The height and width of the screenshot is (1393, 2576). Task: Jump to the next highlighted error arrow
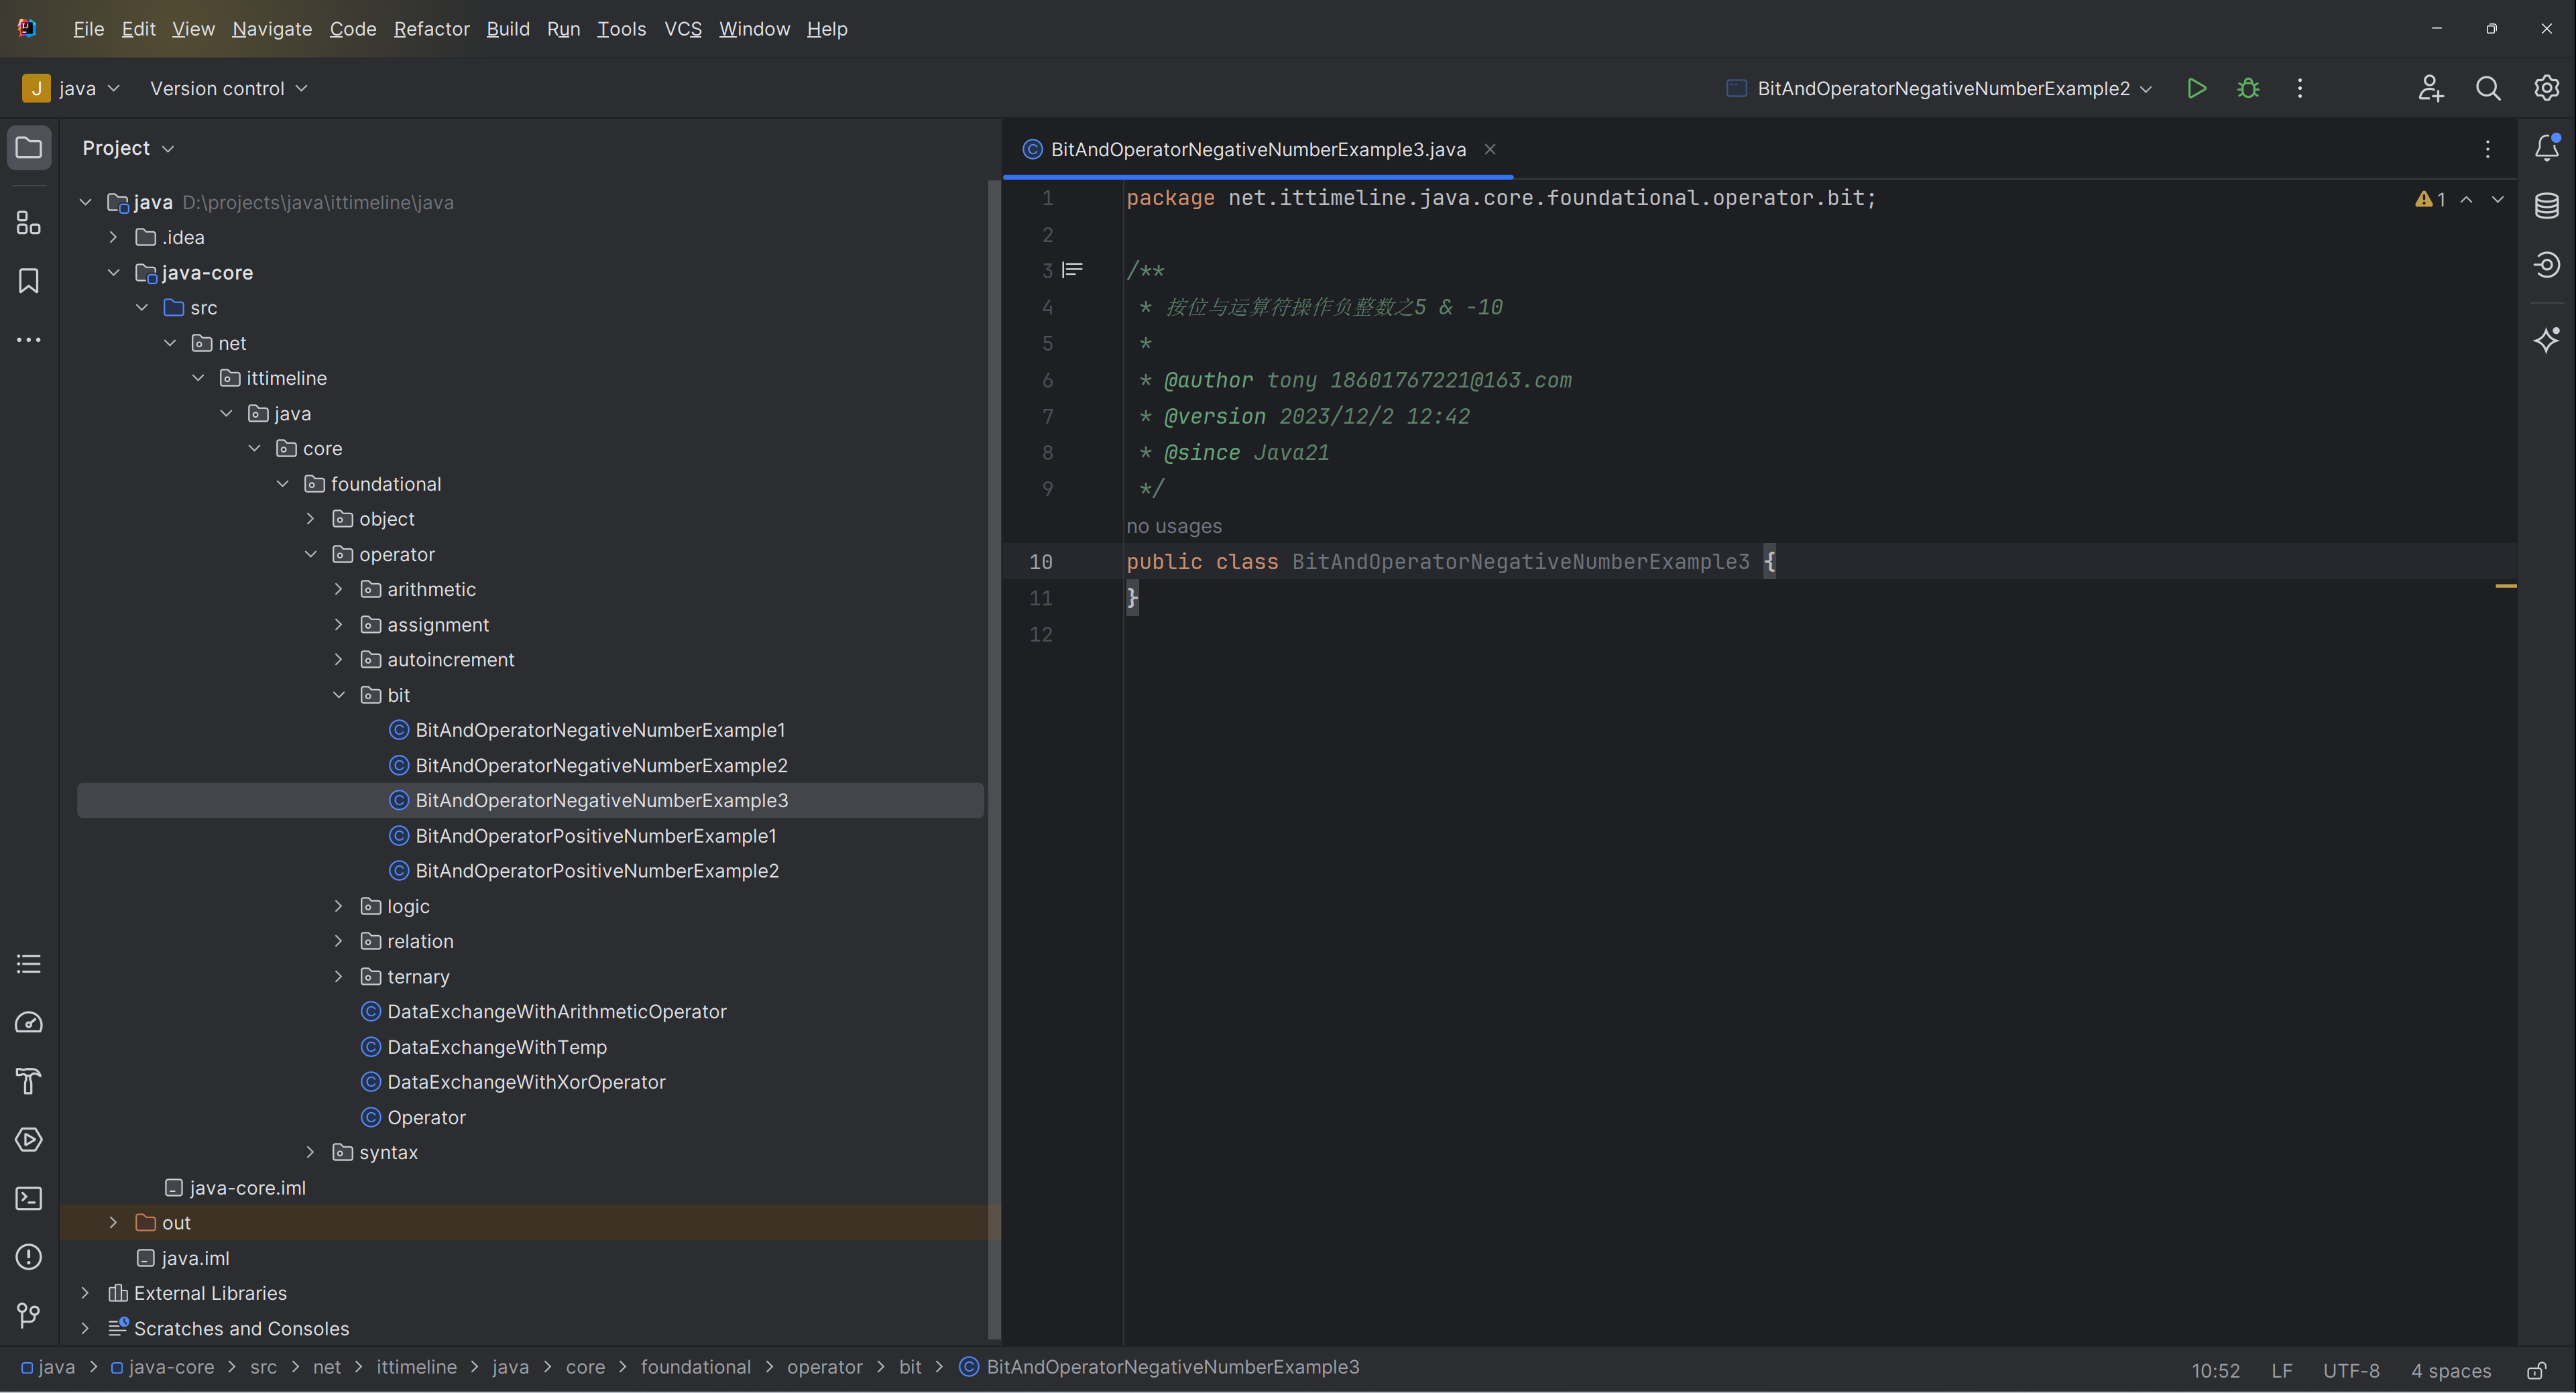pyautogui.click(x=2498, y=199)
